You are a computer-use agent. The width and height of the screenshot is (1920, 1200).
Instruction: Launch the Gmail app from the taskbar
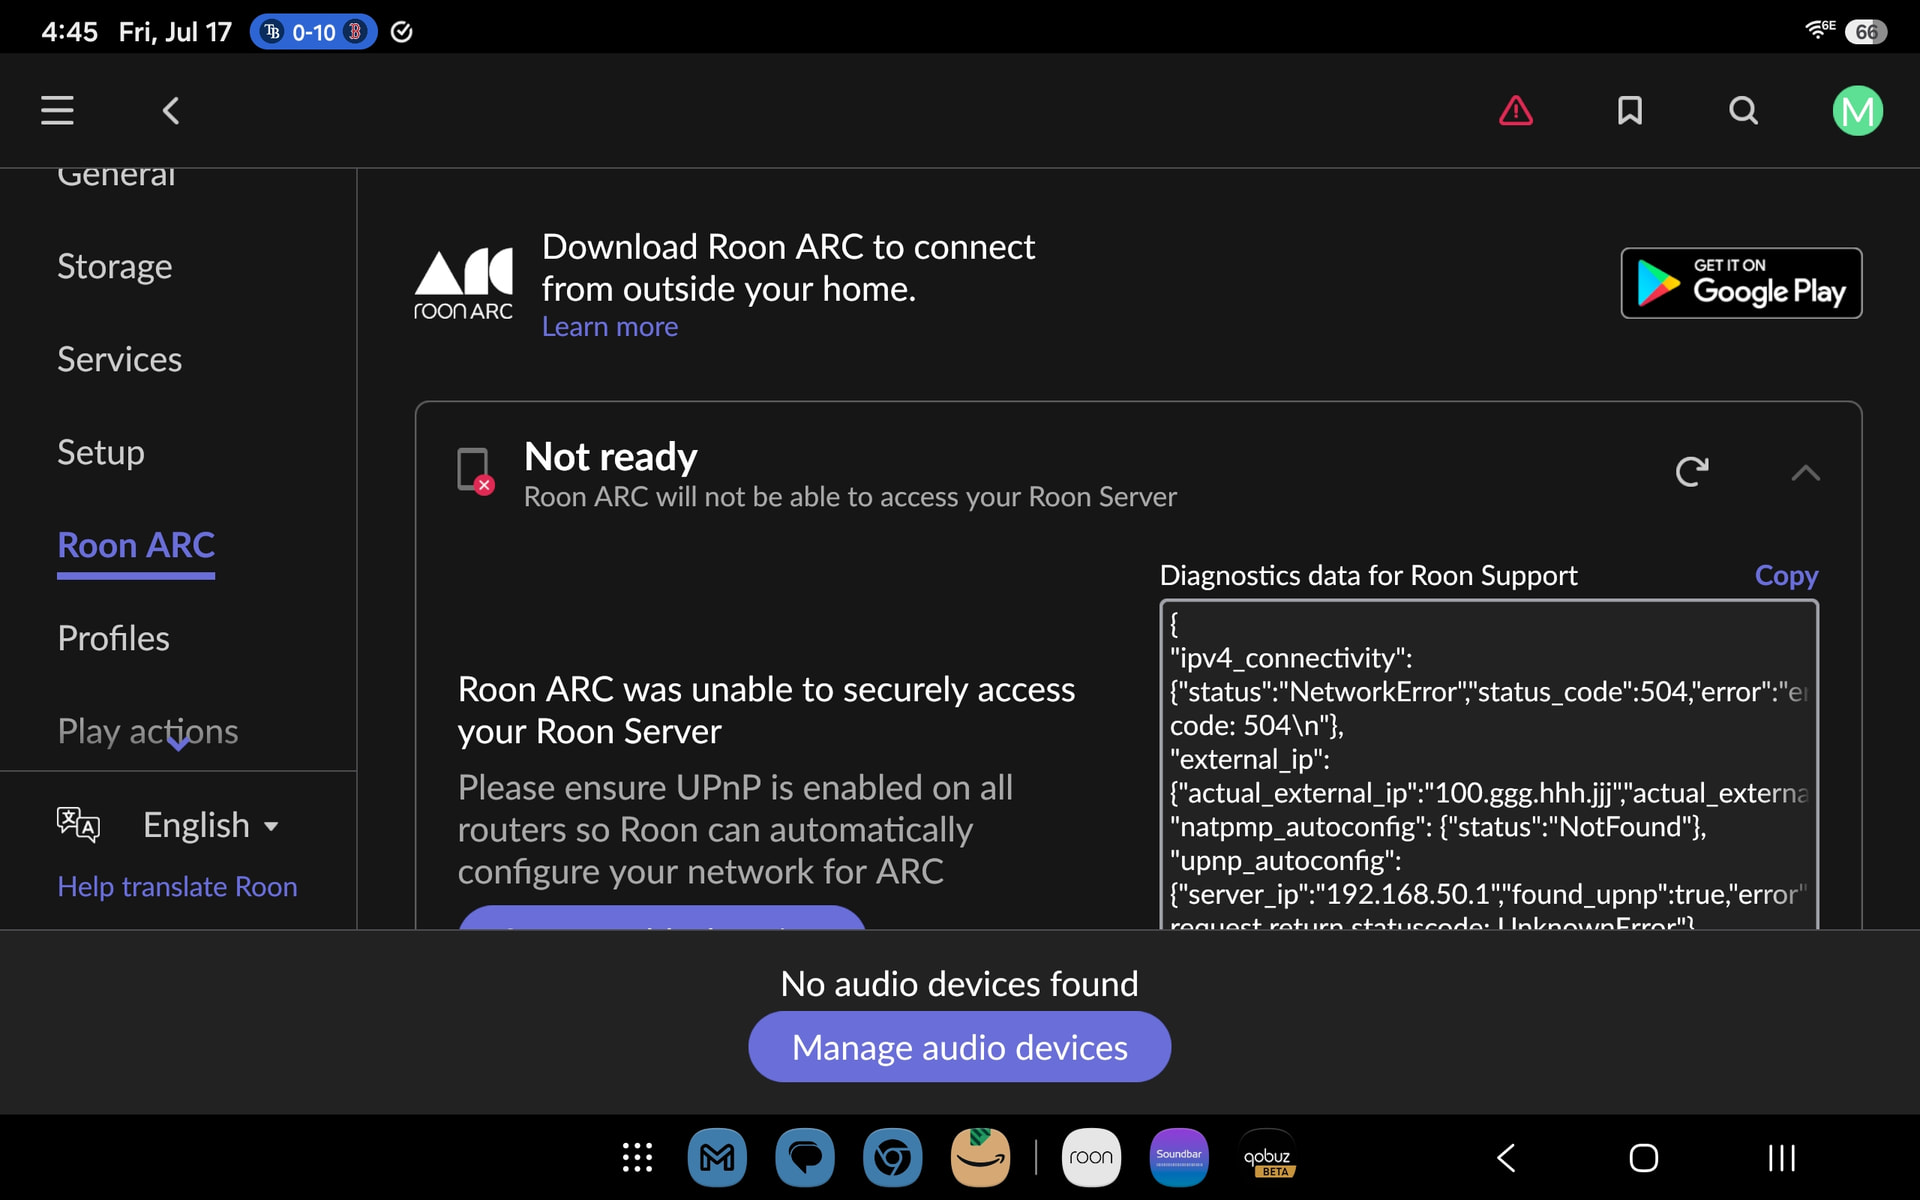click(x=717, y=1158)
